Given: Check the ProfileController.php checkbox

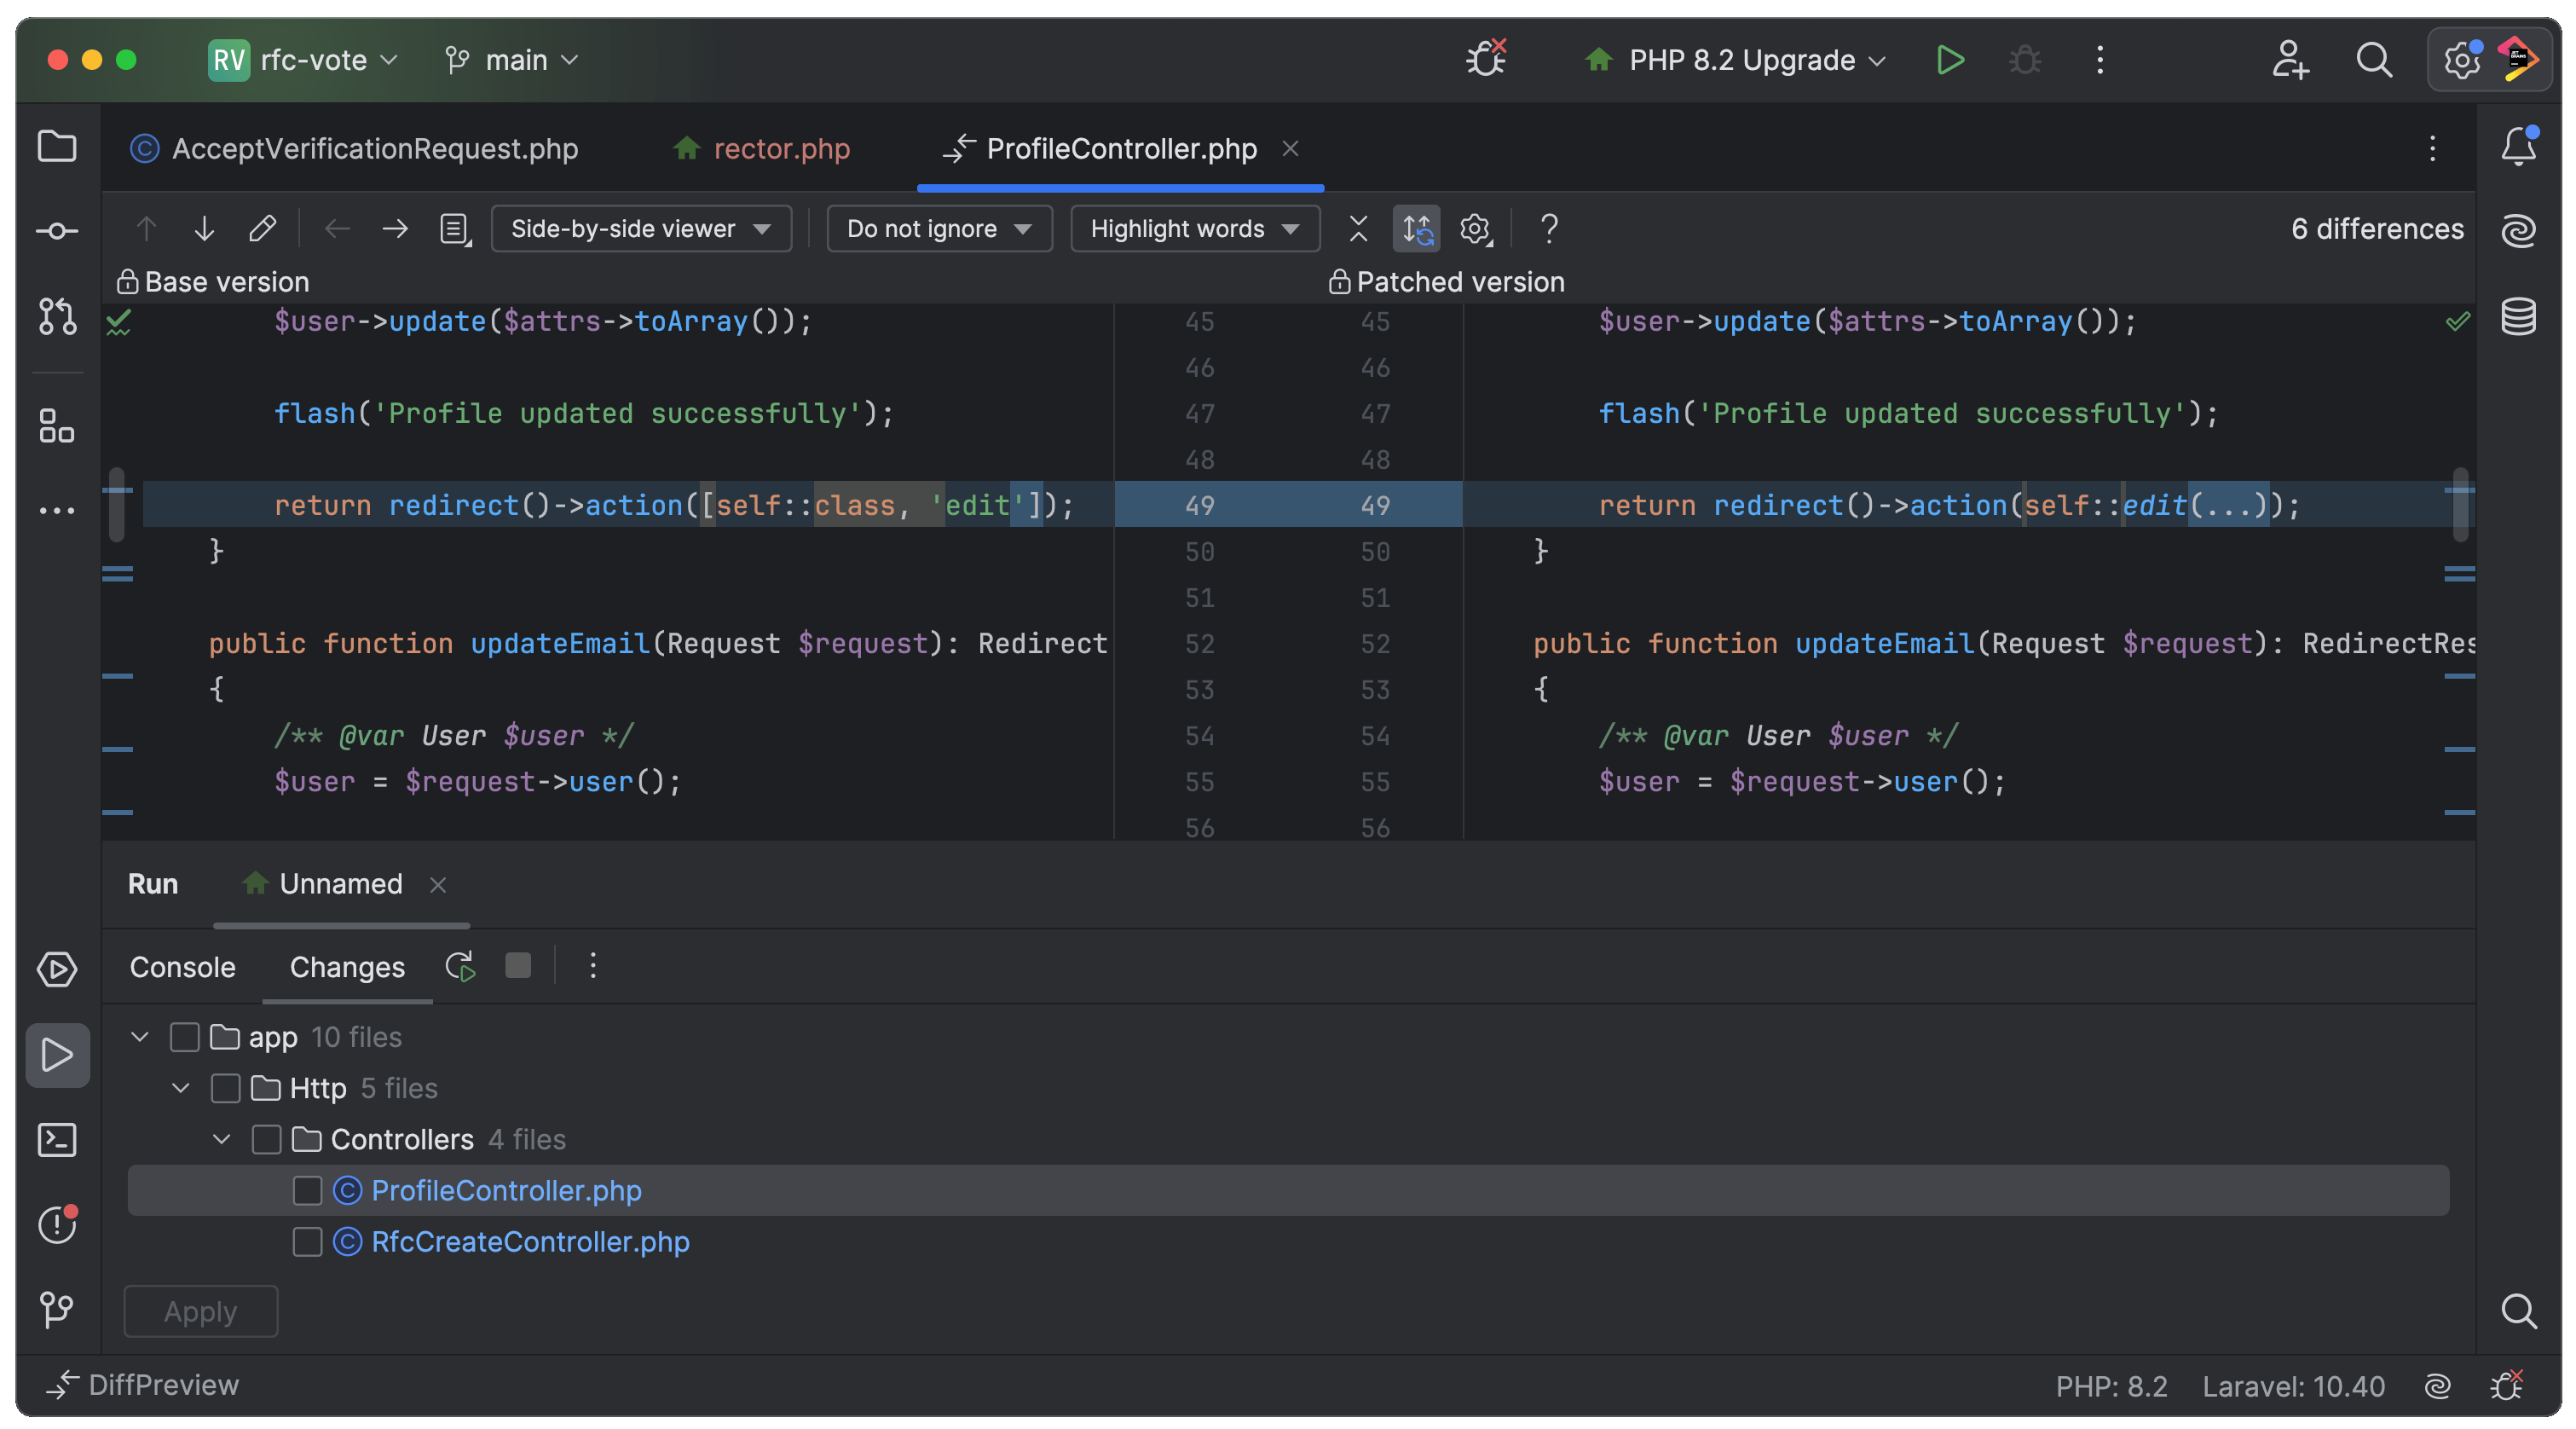Looking at the screenshot, I should click(x=307, y=1191).
